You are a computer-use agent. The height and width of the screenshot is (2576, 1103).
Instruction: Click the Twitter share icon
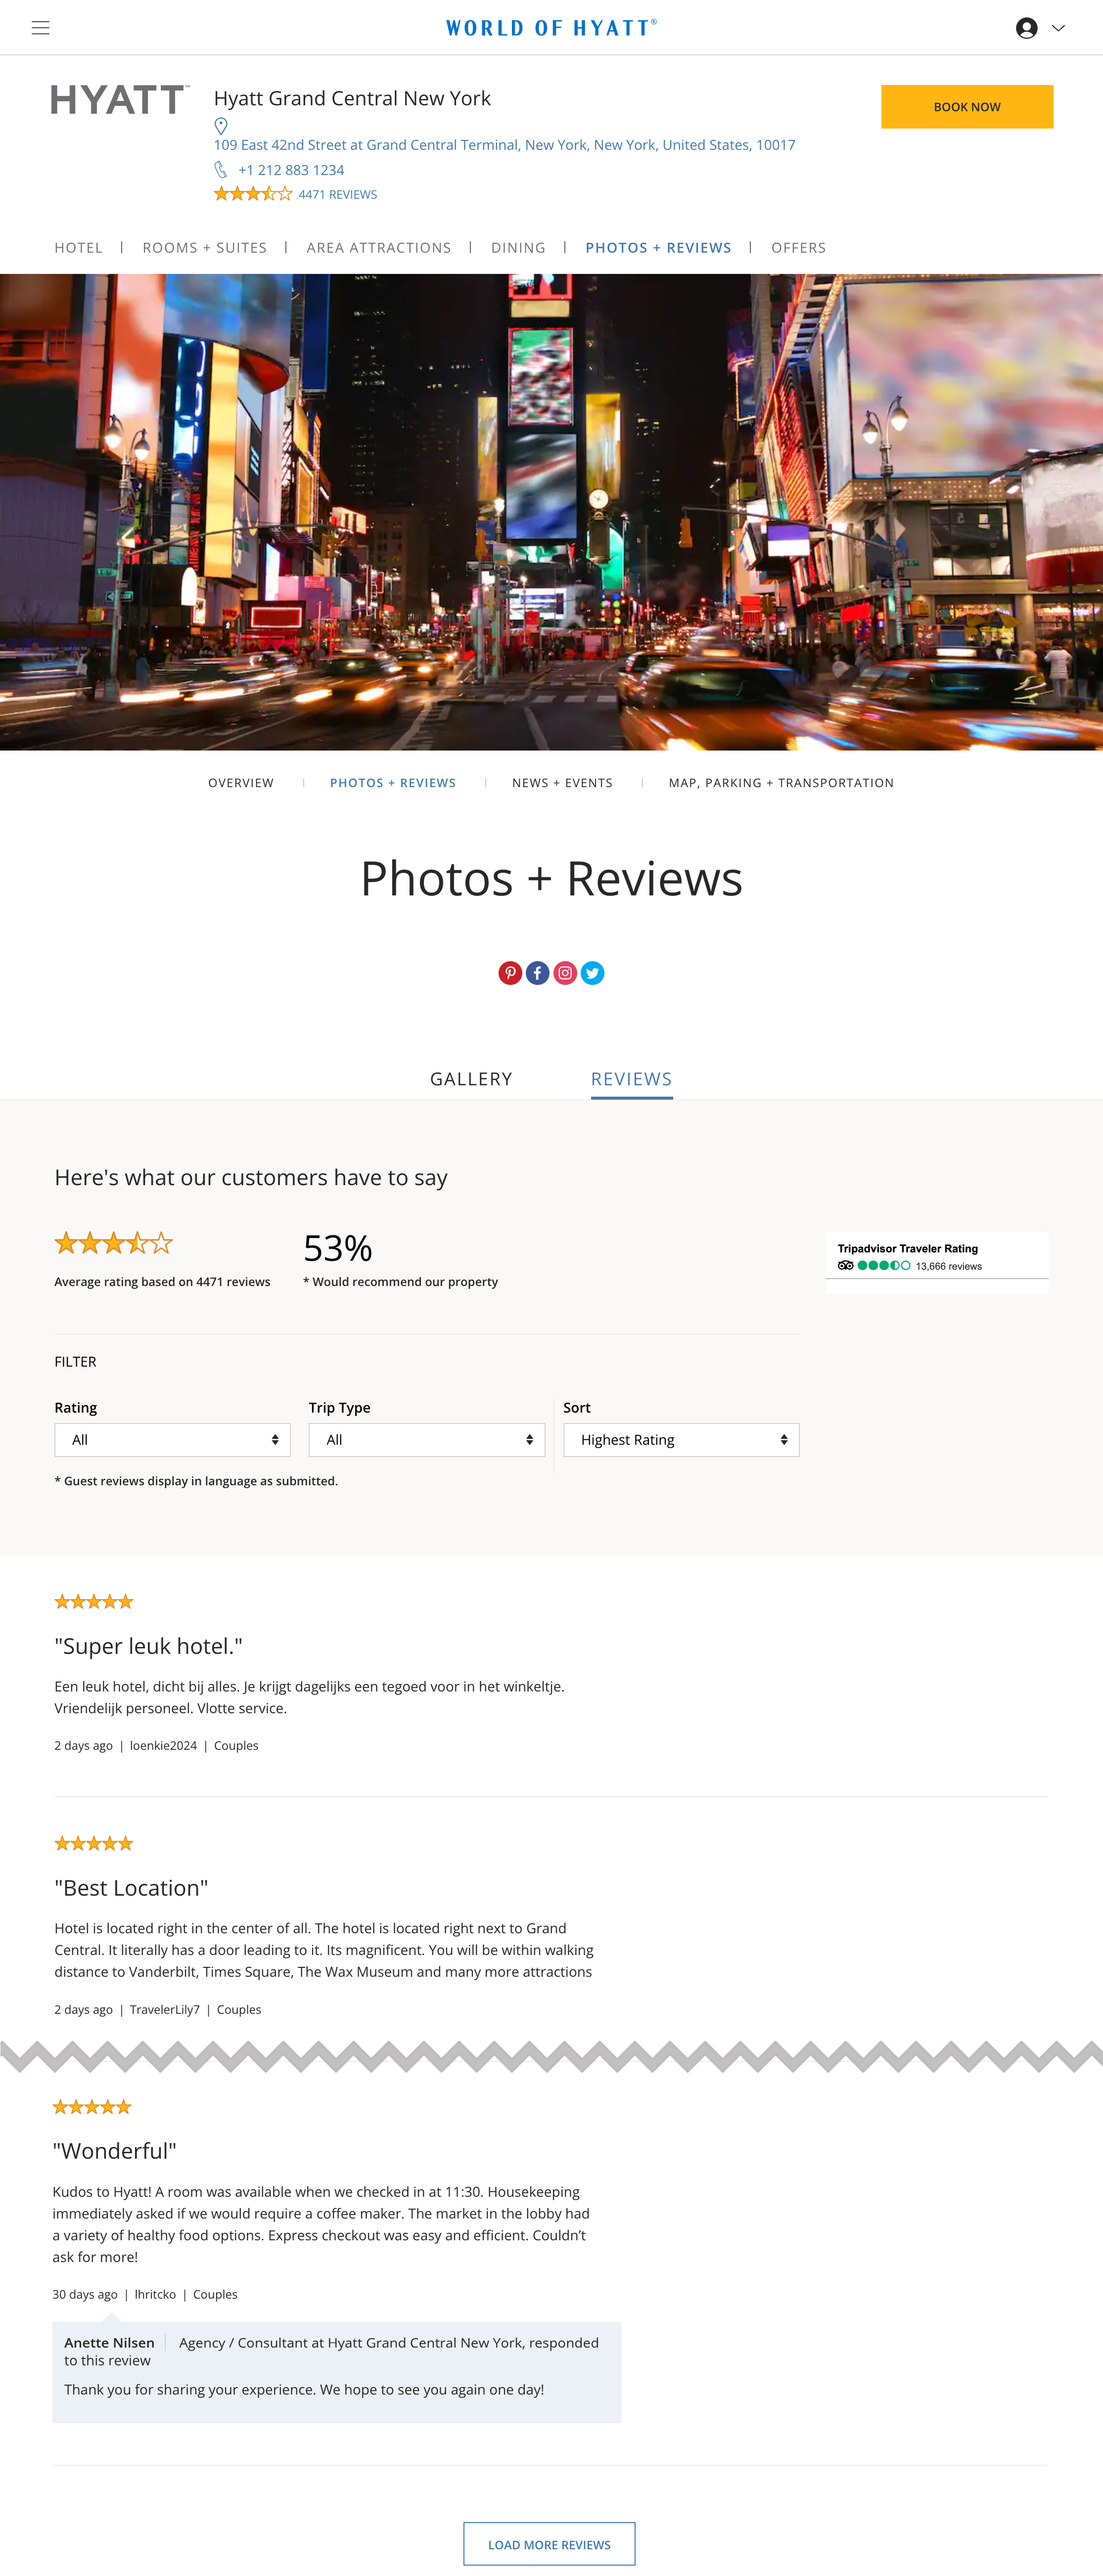592,973
